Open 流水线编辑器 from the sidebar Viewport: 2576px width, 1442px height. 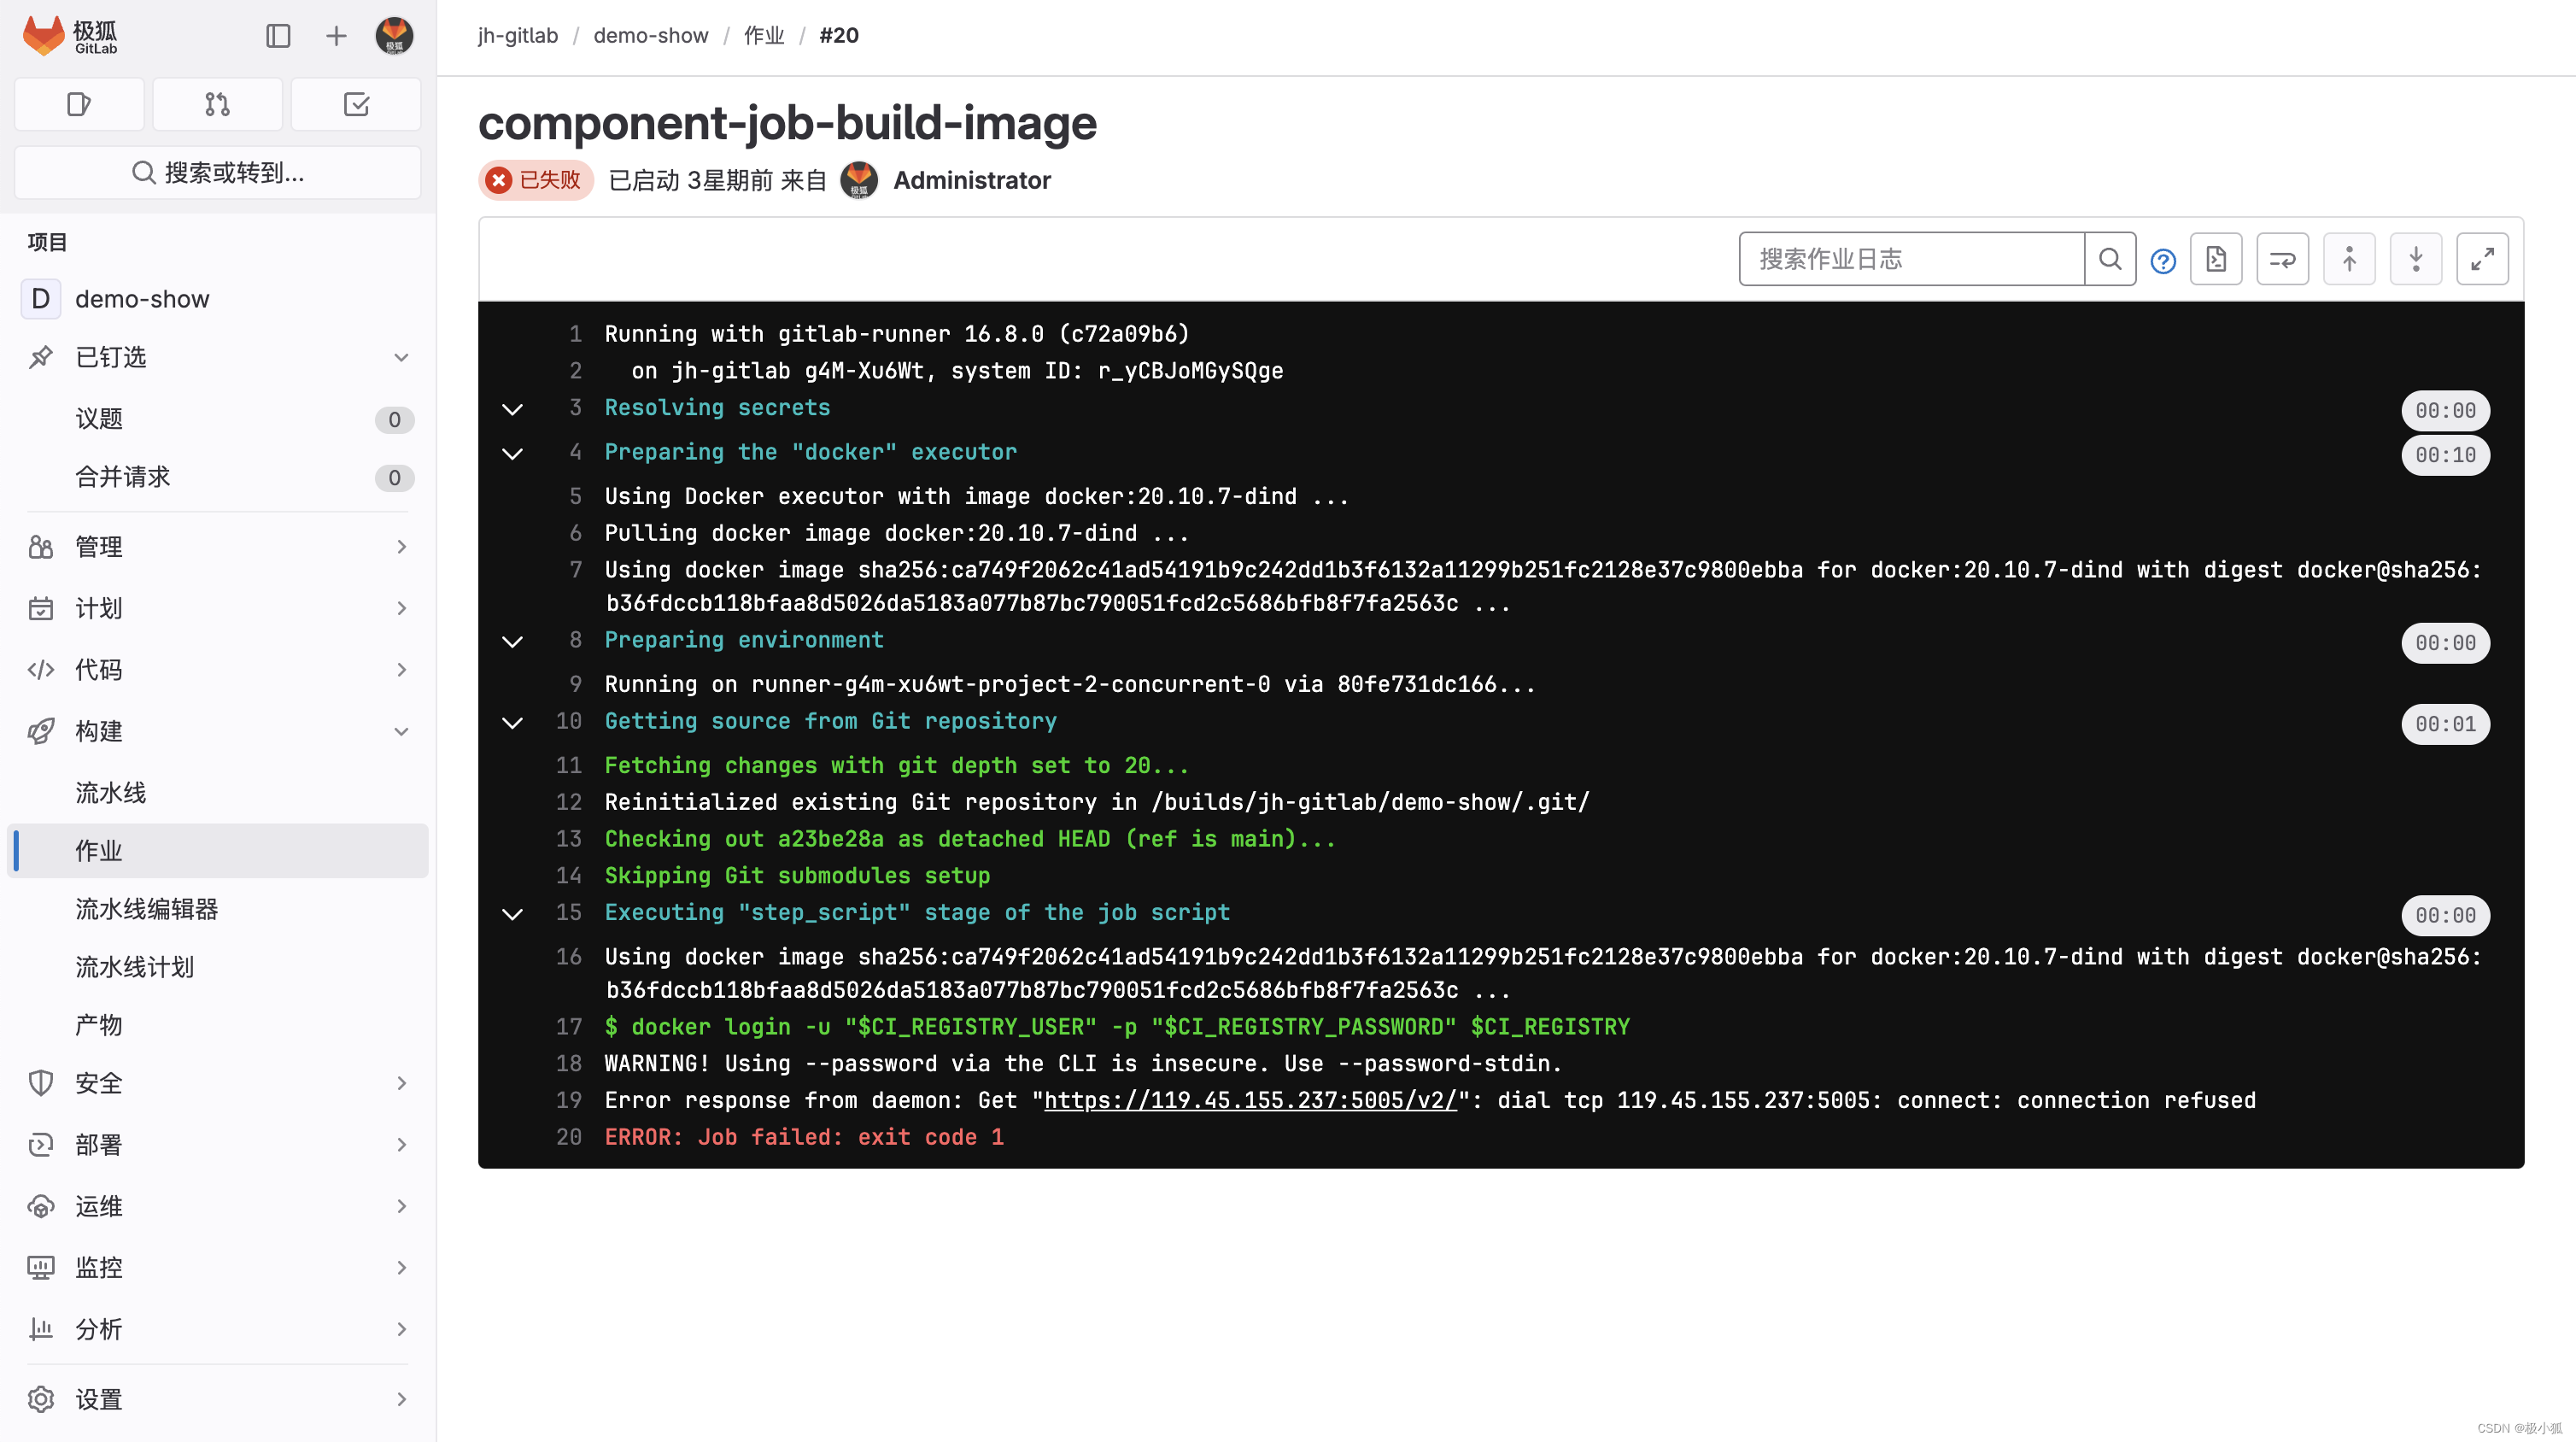pyautogui.click(x=146, y=909)
